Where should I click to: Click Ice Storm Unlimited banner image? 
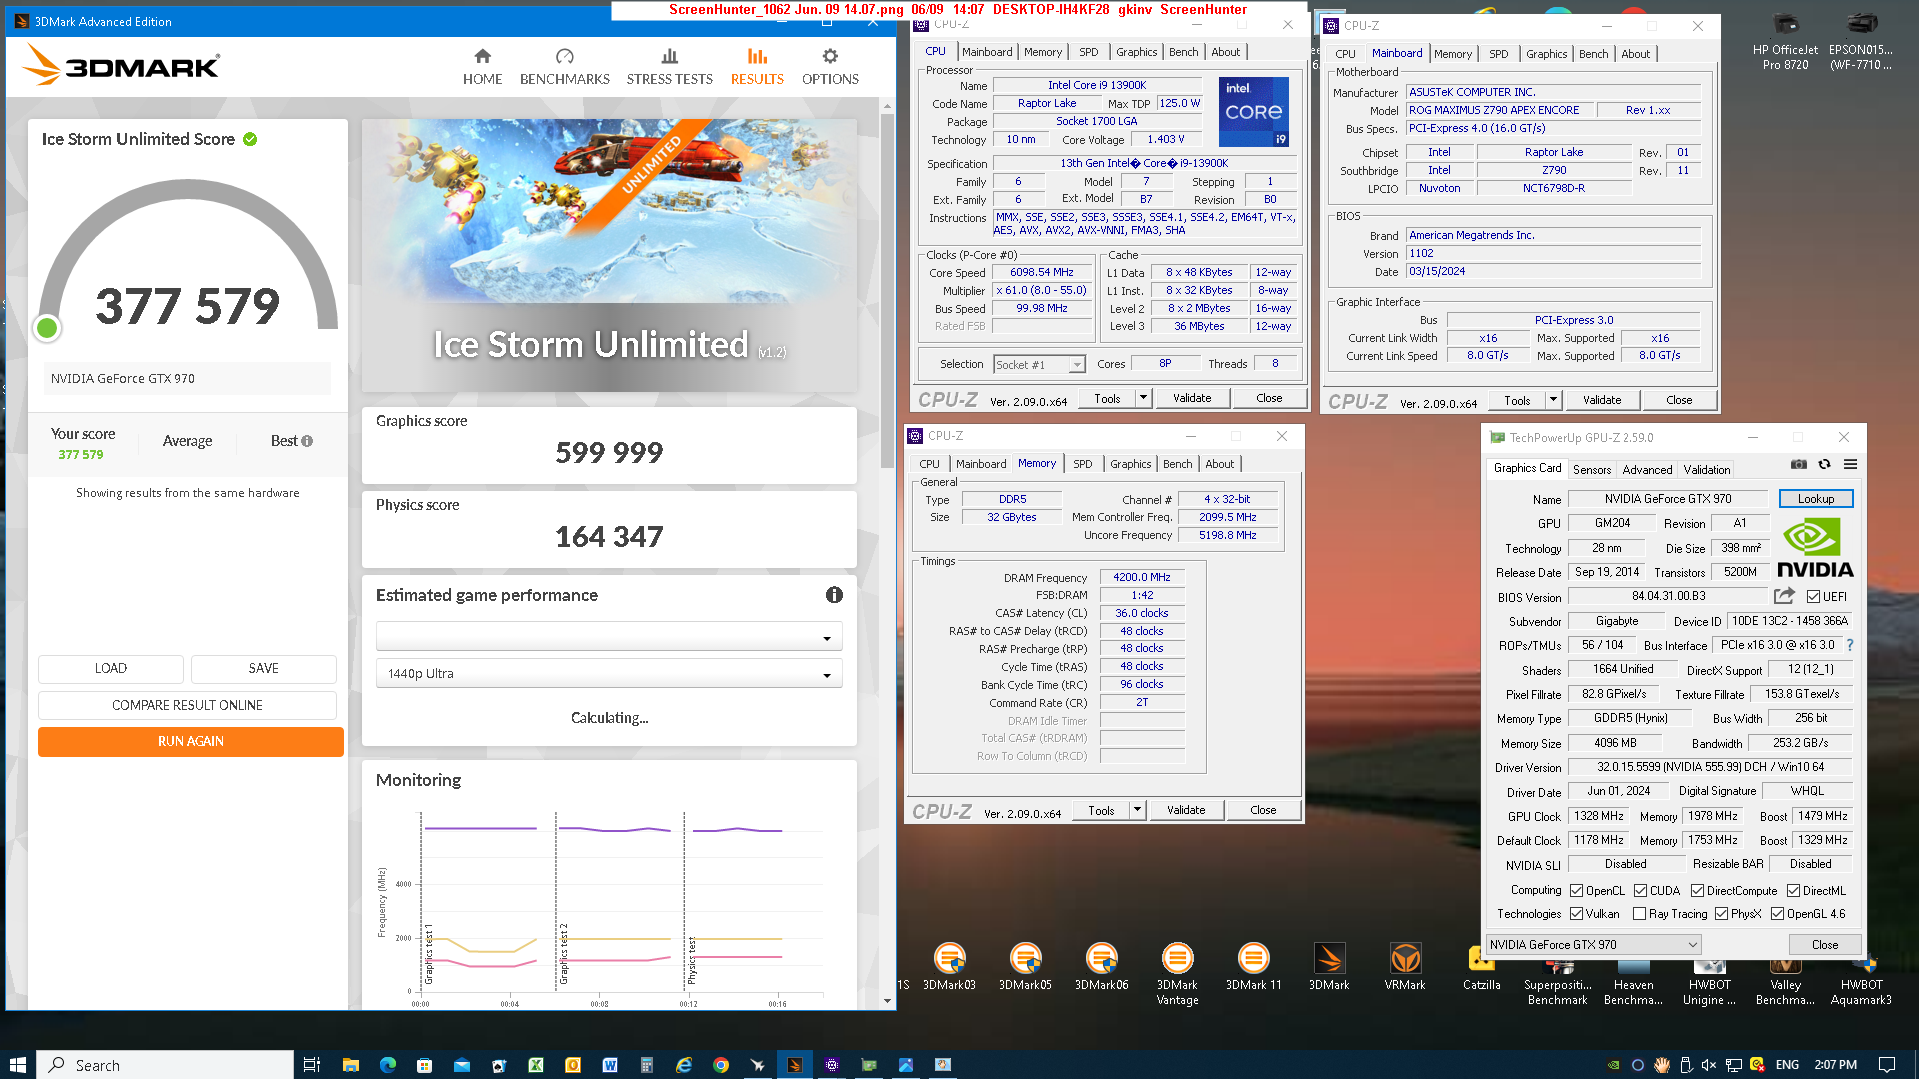tap(609, 255)
